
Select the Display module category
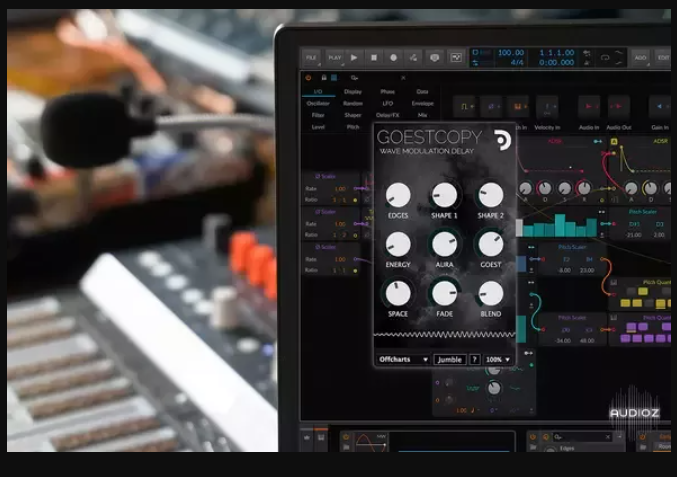pos(353,92)
